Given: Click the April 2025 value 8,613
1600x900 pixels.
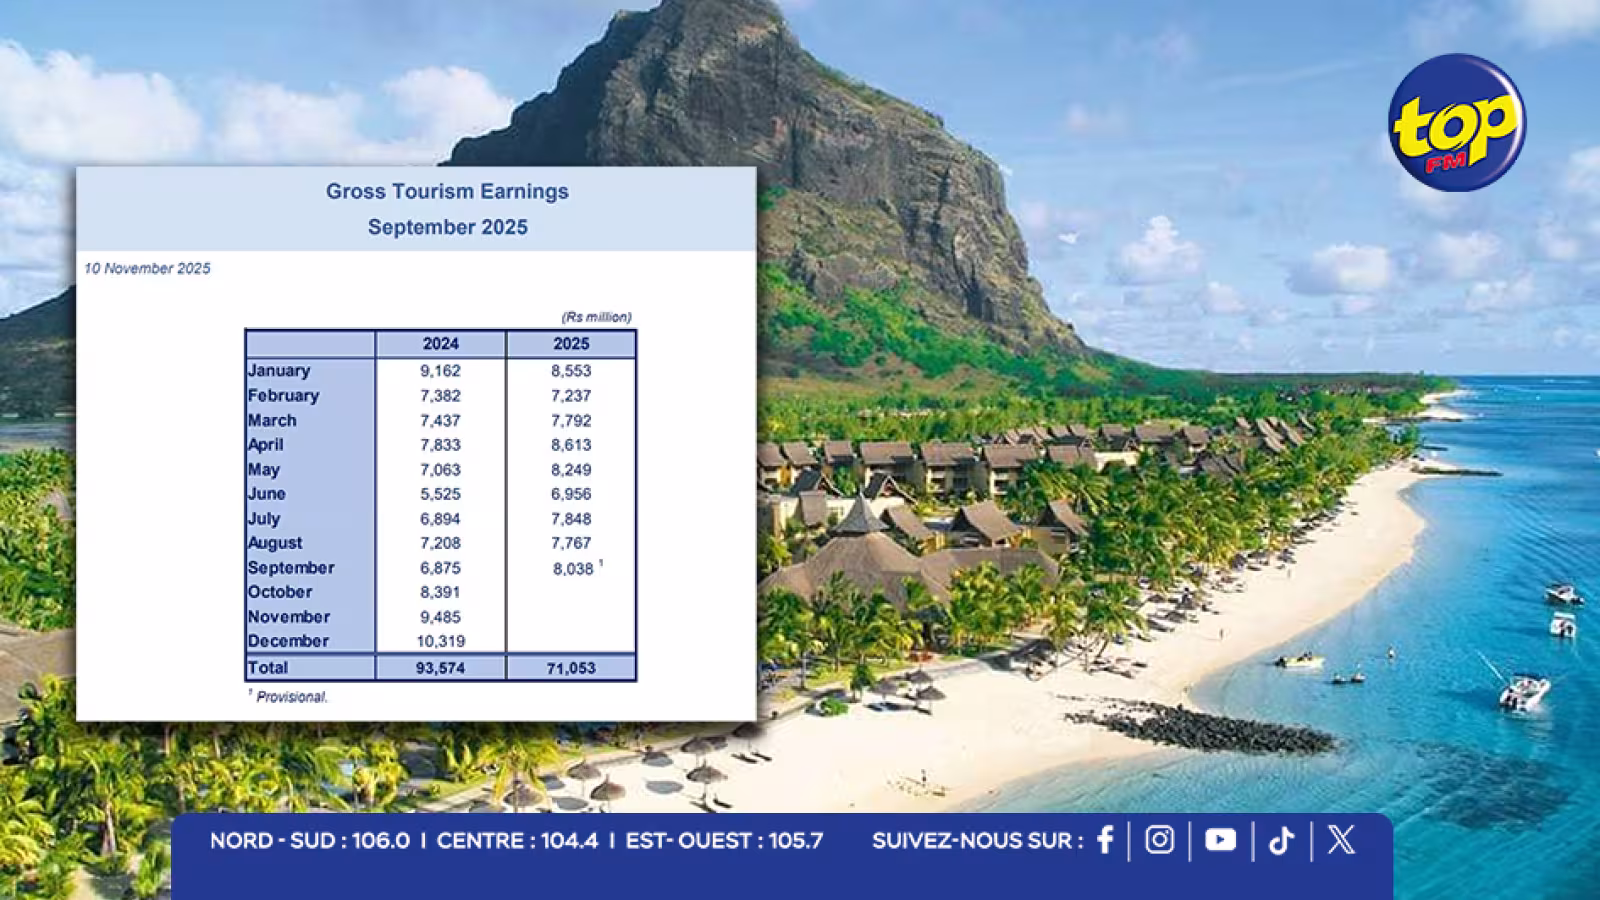Looking at the screenshot, I should pyautogui.click(x=571, y=444).
